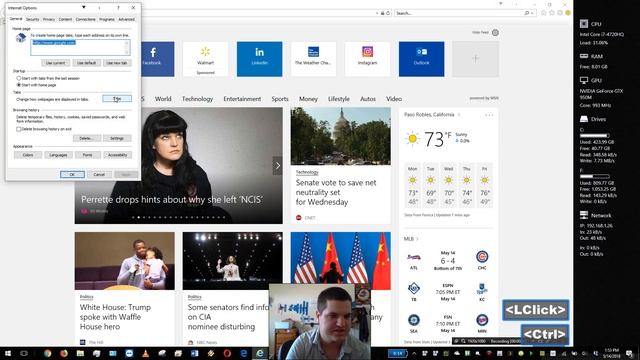Click the Windows Start button

[x=7, y=353]
